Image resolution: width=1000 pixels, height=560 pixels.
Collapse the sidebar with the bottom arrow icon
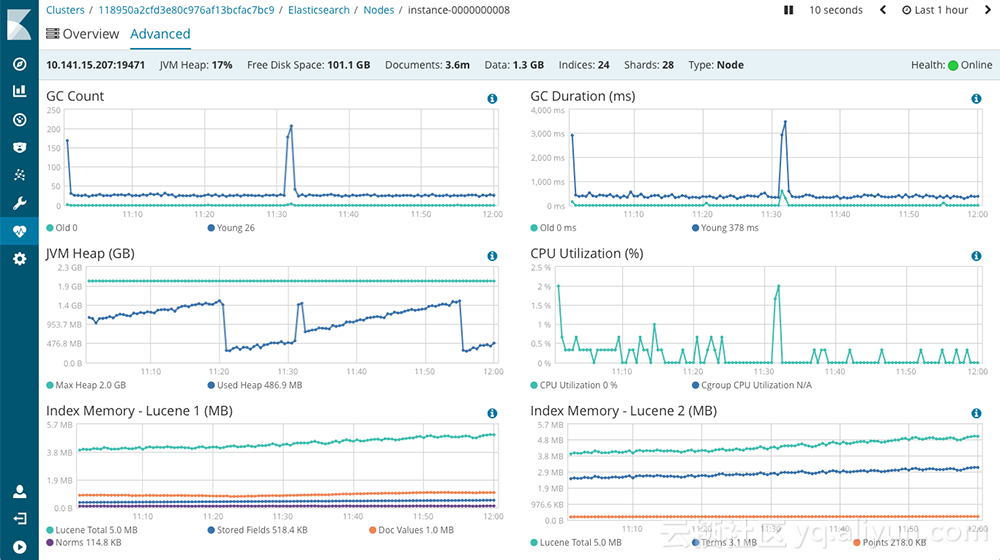(x=19, y=546)
